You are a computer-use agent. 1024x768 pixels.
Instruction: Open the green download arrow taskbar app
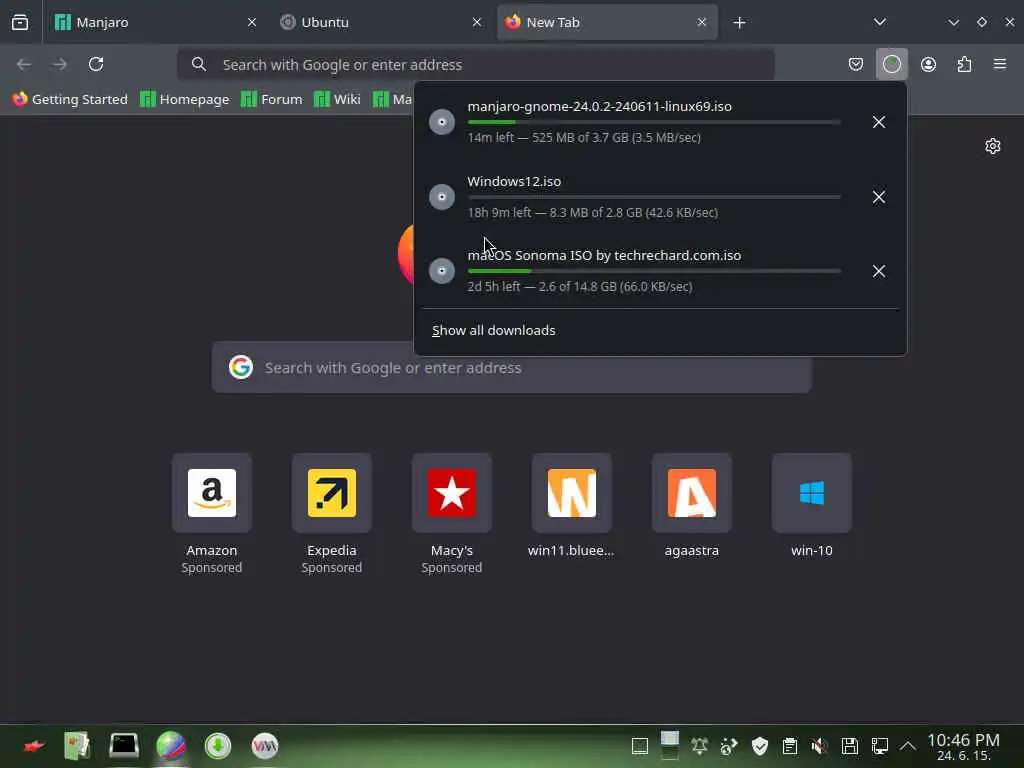(217, 746)
